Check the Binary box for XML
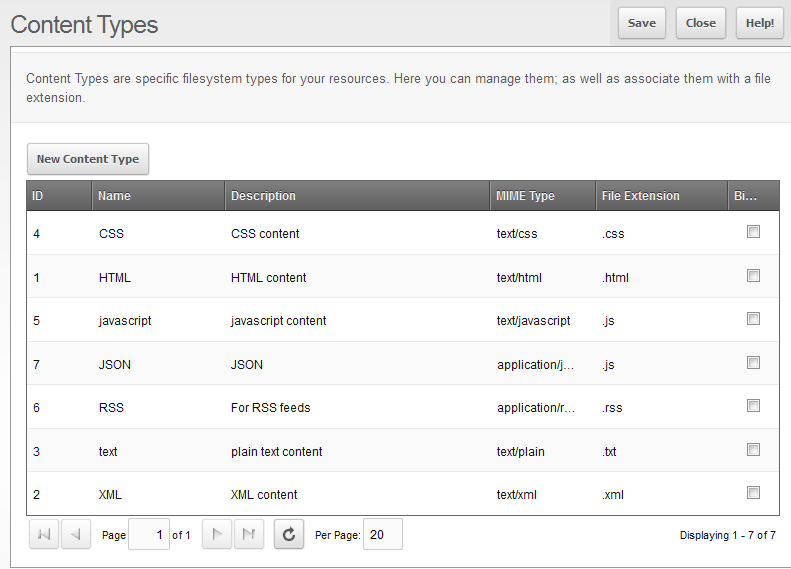 pos(753,492)
